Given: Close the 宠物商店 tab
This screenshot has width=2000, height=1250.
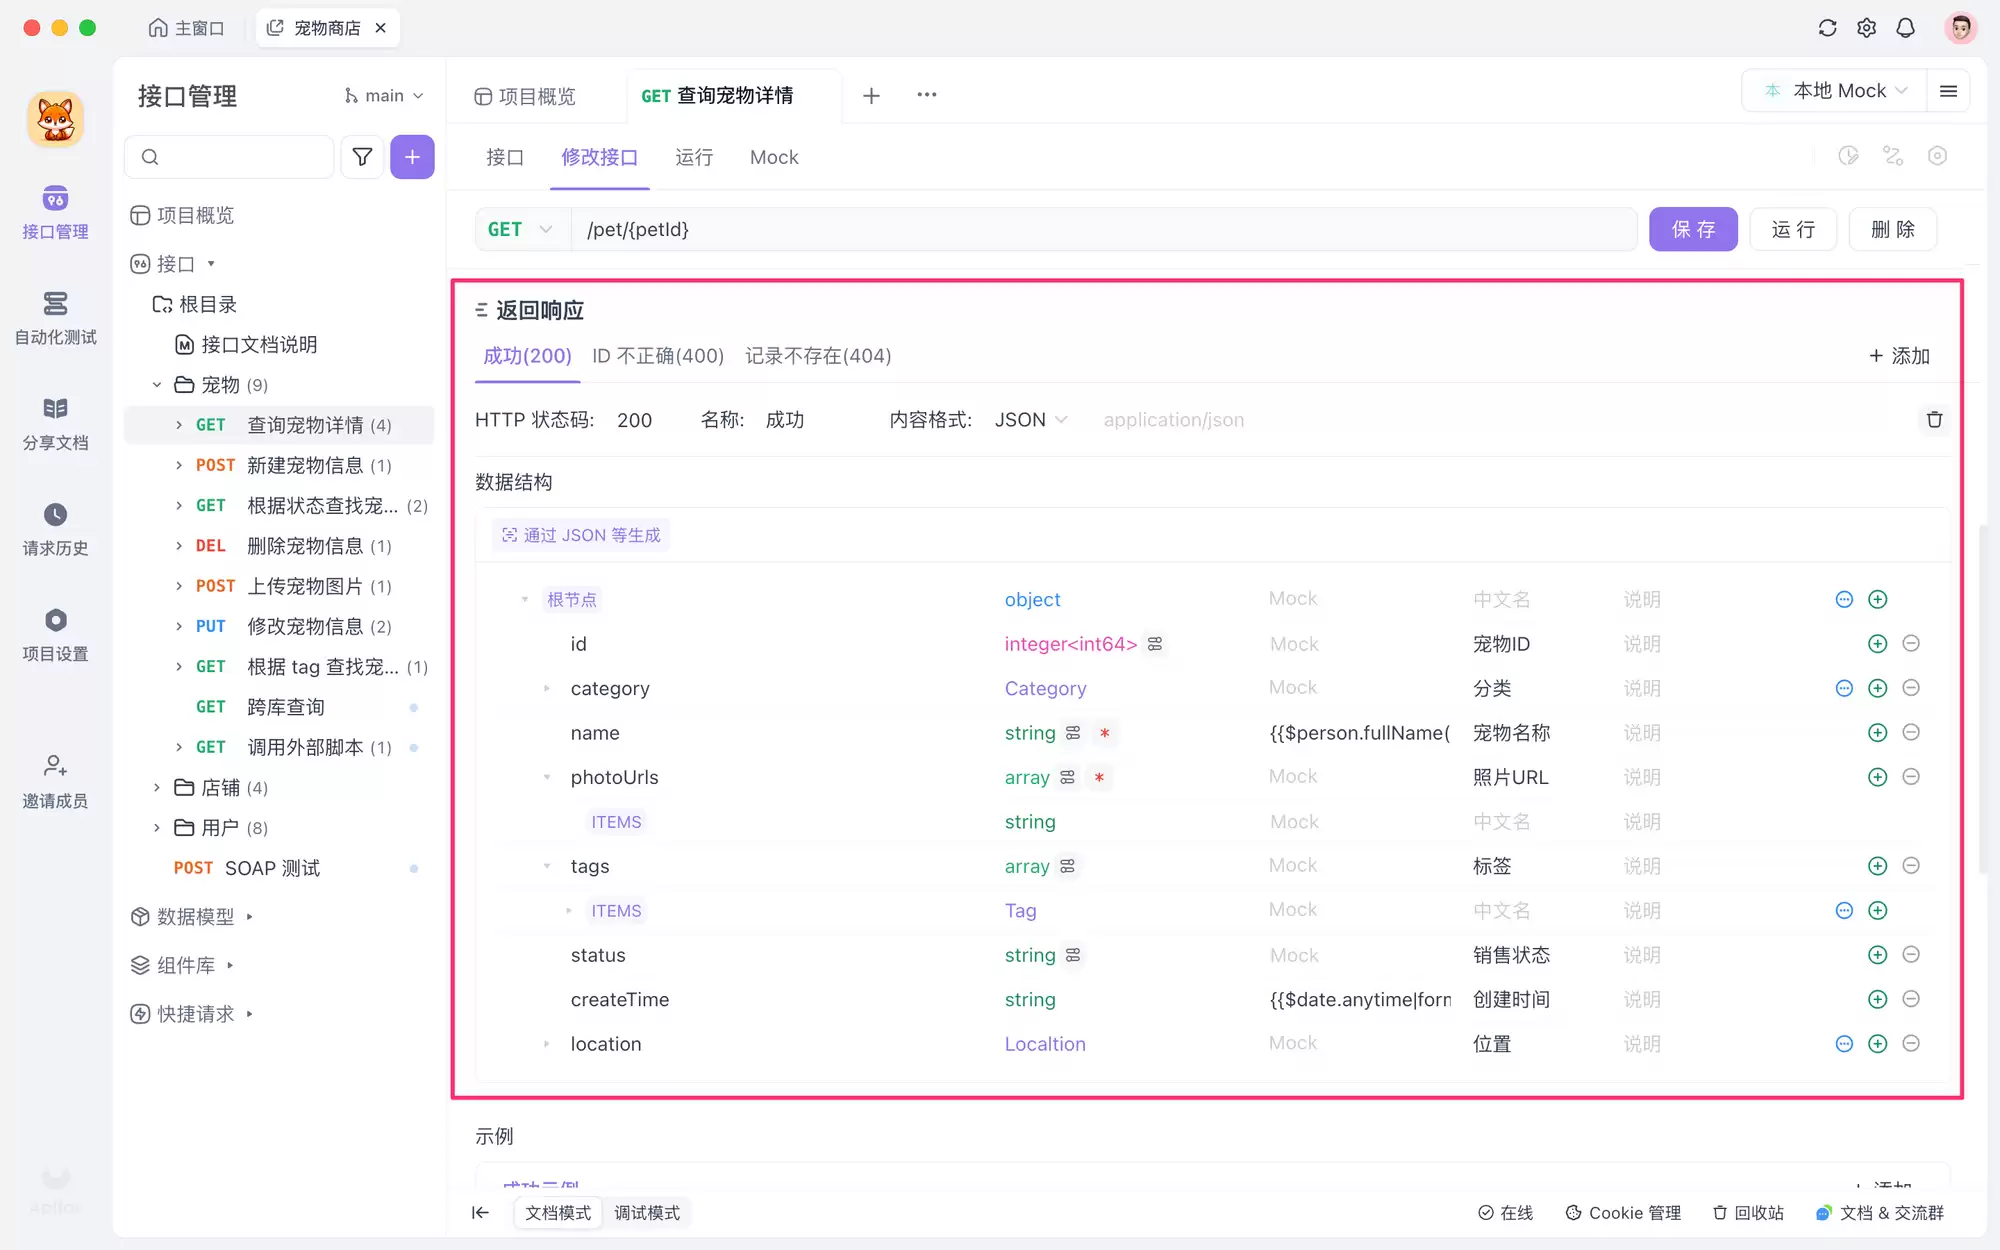Looking at the screenshot, I should (381, 28).
